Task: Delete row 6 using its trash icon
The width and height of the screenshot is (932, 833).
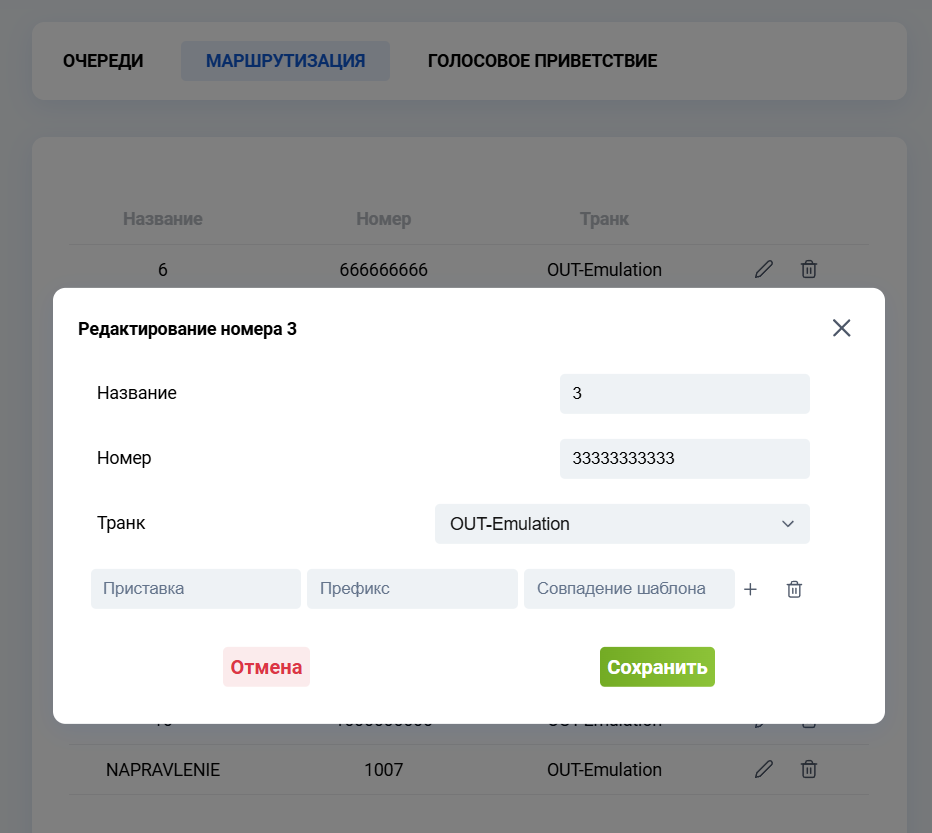Action: [809, 269]
